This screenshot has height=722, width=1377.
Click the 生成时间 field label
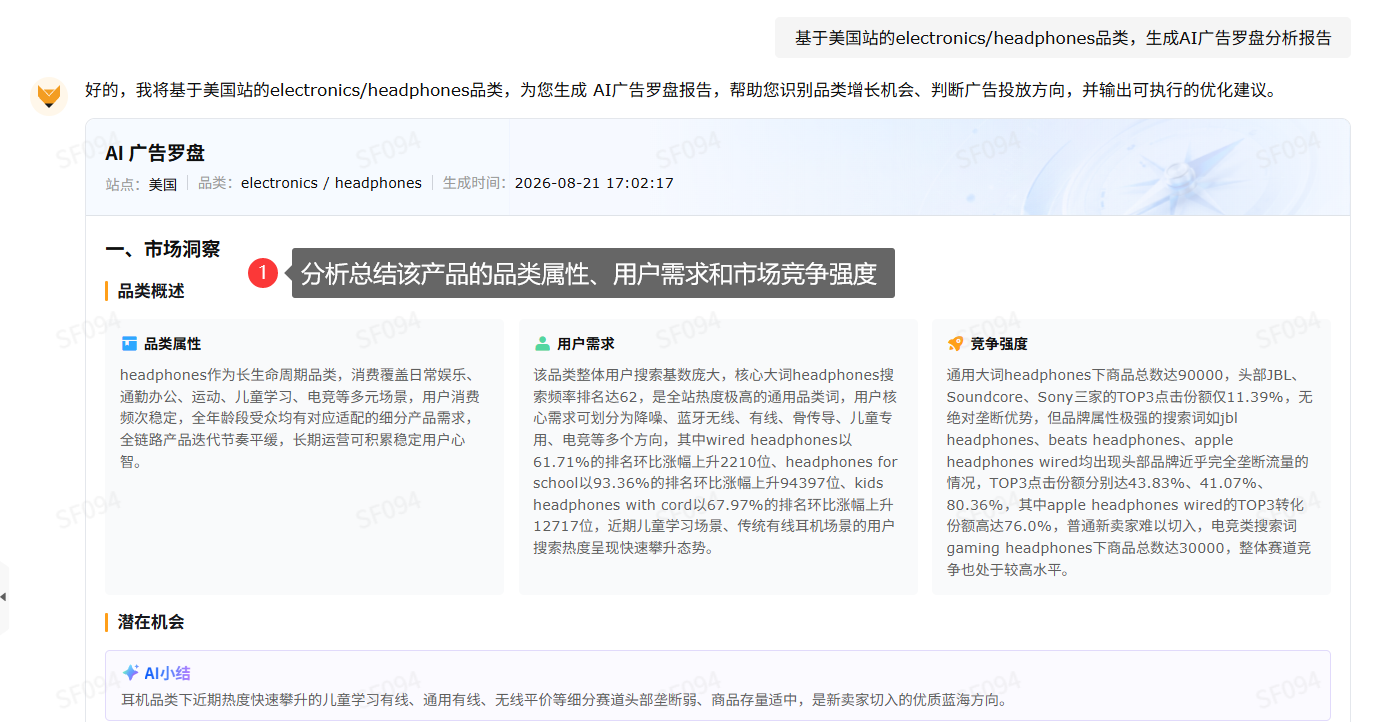[x=475, y=183]
